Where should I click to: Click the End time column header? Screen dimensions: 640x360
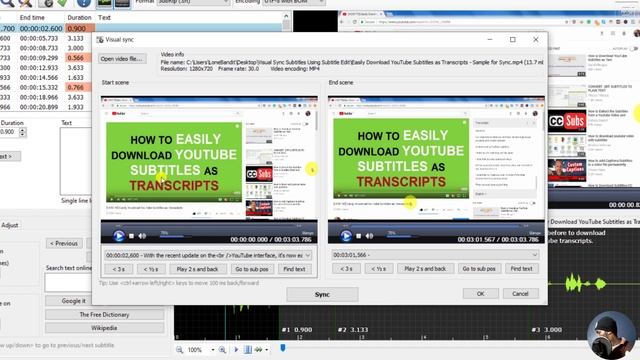pos(32,18)
